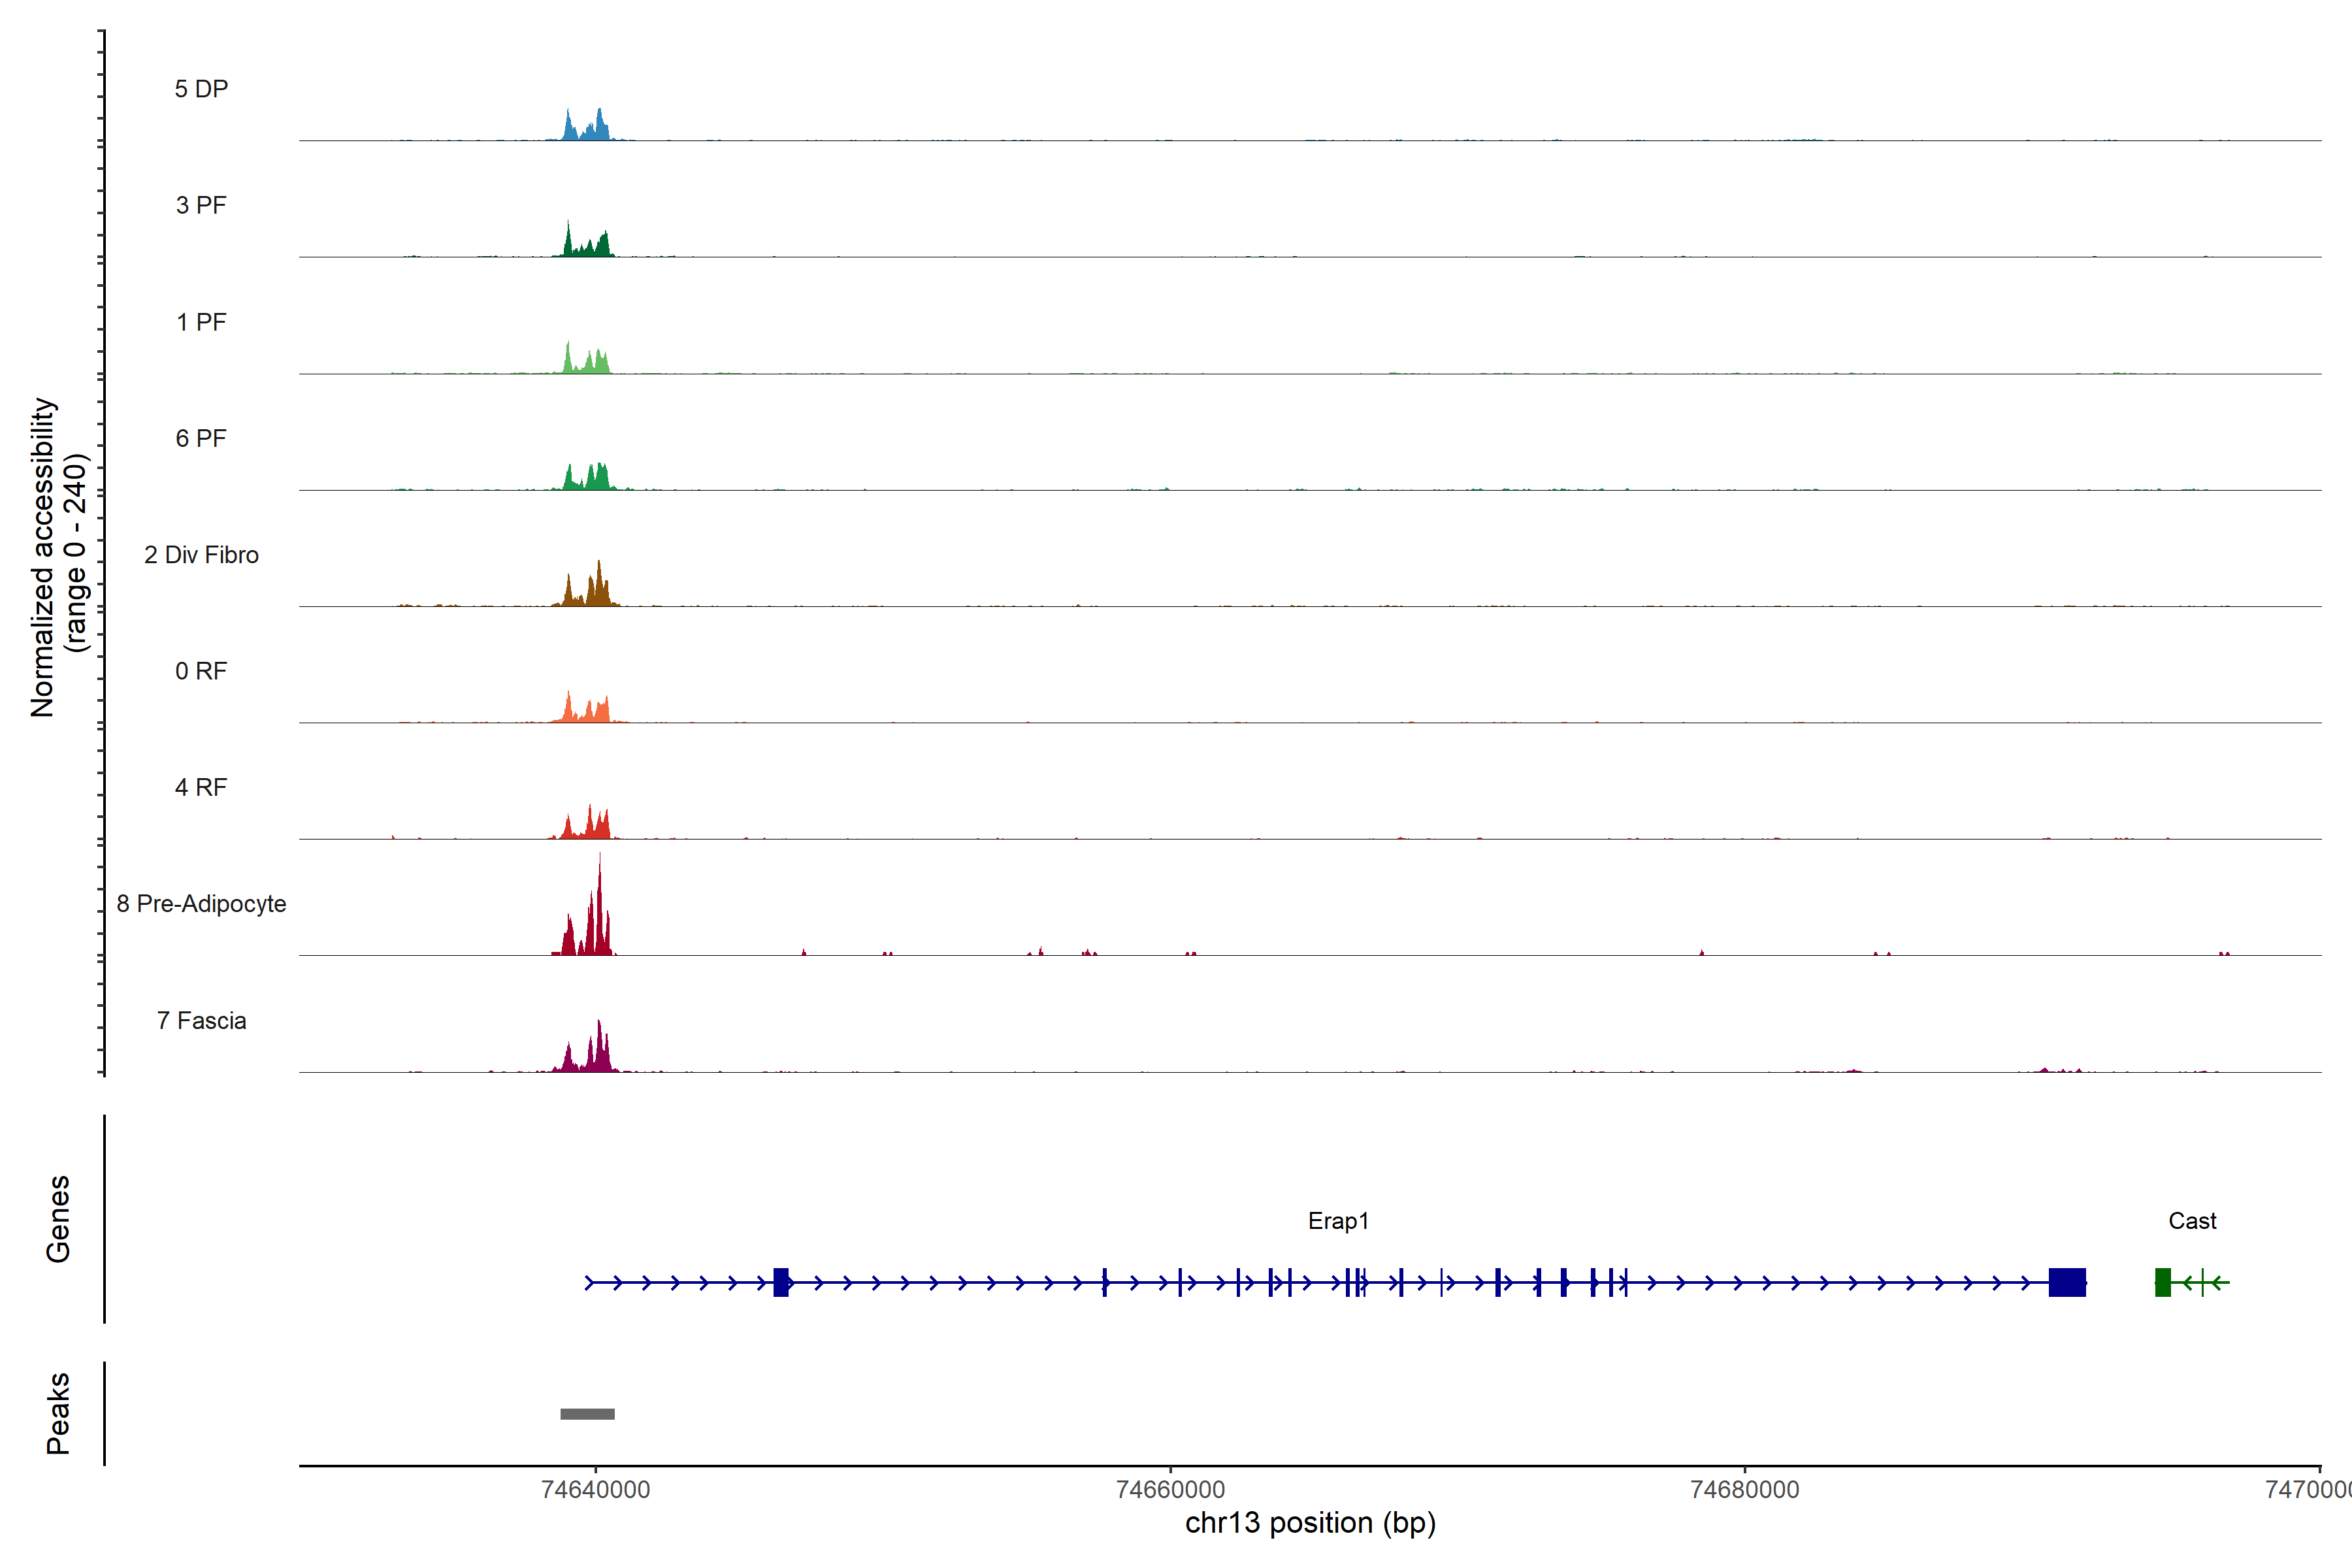Click the first blue Erap1 exon block
This screenshot has height=1568, width=2352.
[781, 1282]
